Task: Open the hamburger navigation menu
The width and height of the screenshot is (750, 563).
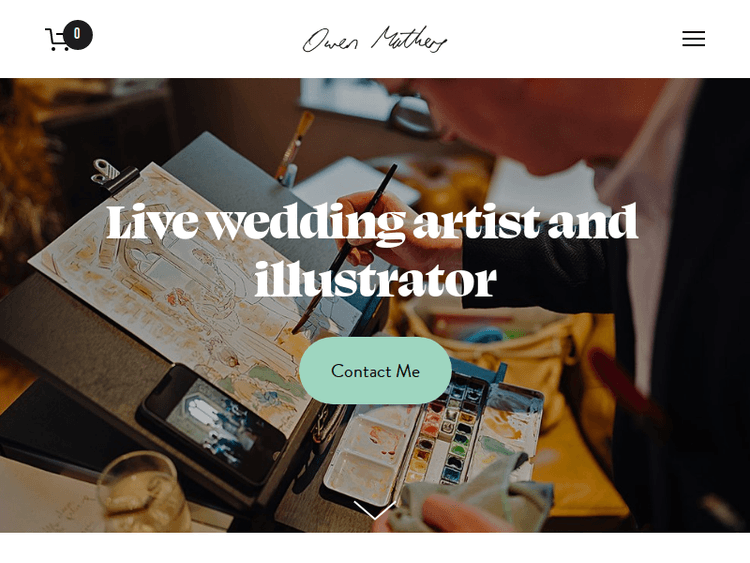Action: point(693,38)
